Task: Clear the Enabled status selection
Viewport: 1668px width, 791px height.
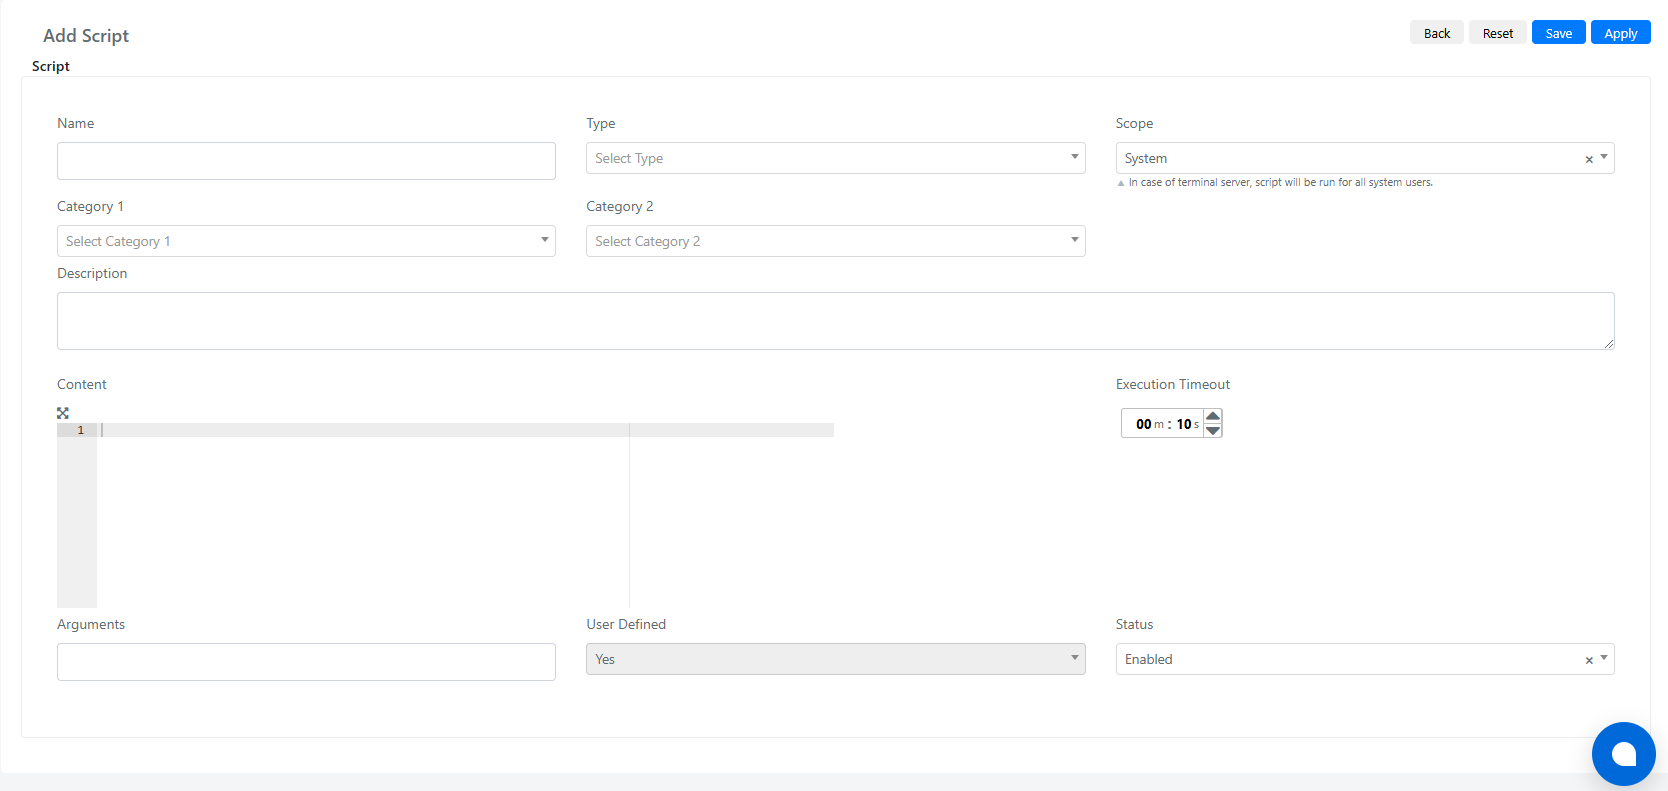Action: pyautogui.click(x=1589, y=660)
